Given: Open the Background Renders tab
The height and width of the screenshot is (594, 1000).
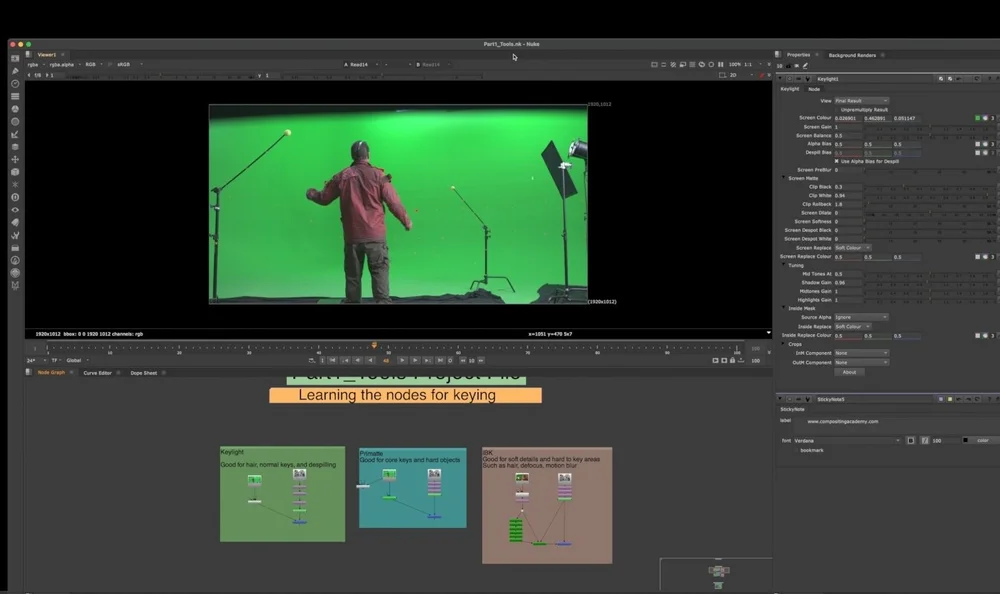Looking at the screenshot, I should (x=852, y=55).
